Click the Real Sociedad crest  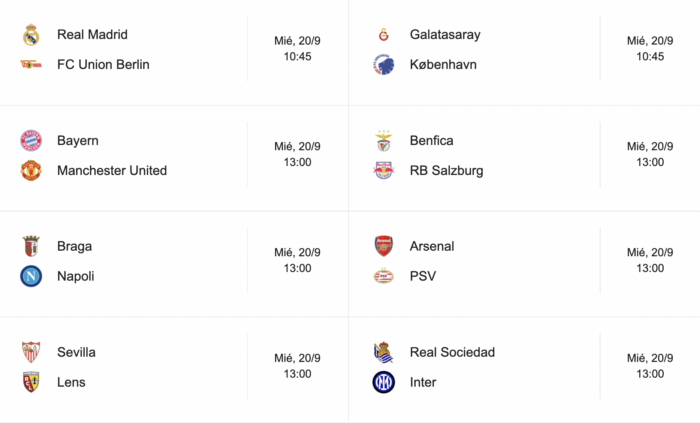pyautogui.click(x=383, y=352)
